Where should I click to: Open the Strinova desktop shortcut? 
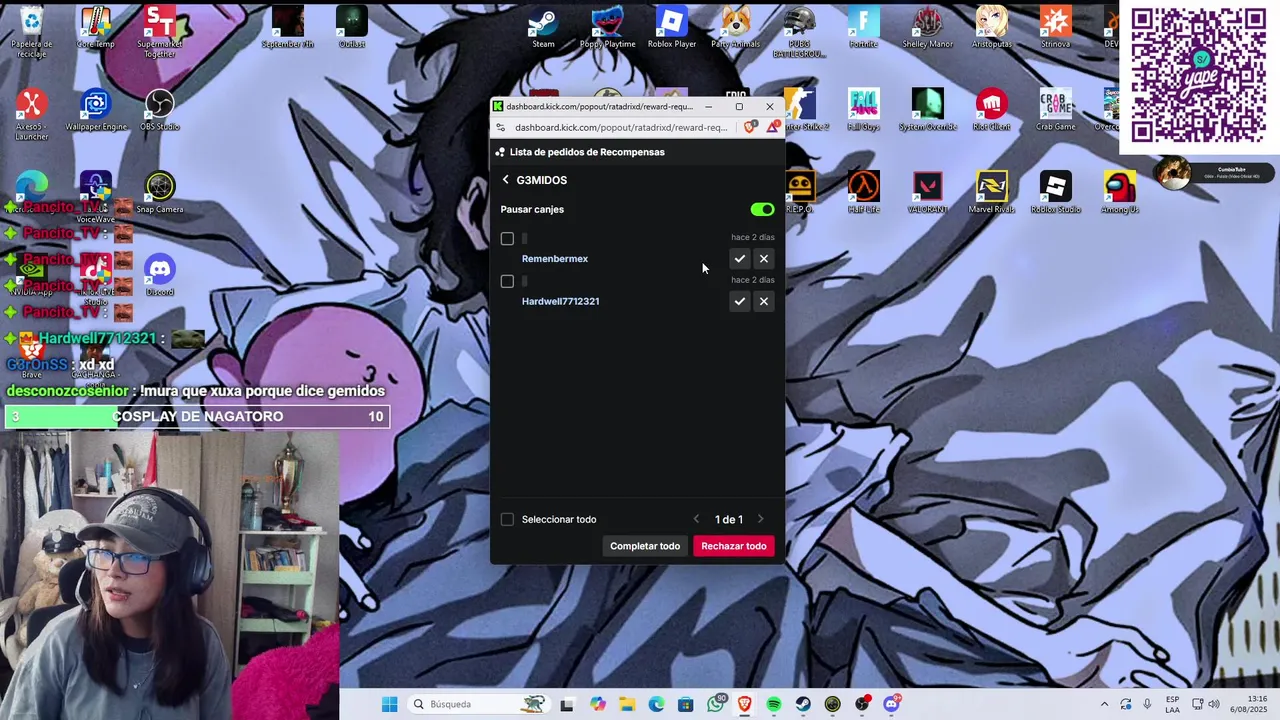point(1055,27)
